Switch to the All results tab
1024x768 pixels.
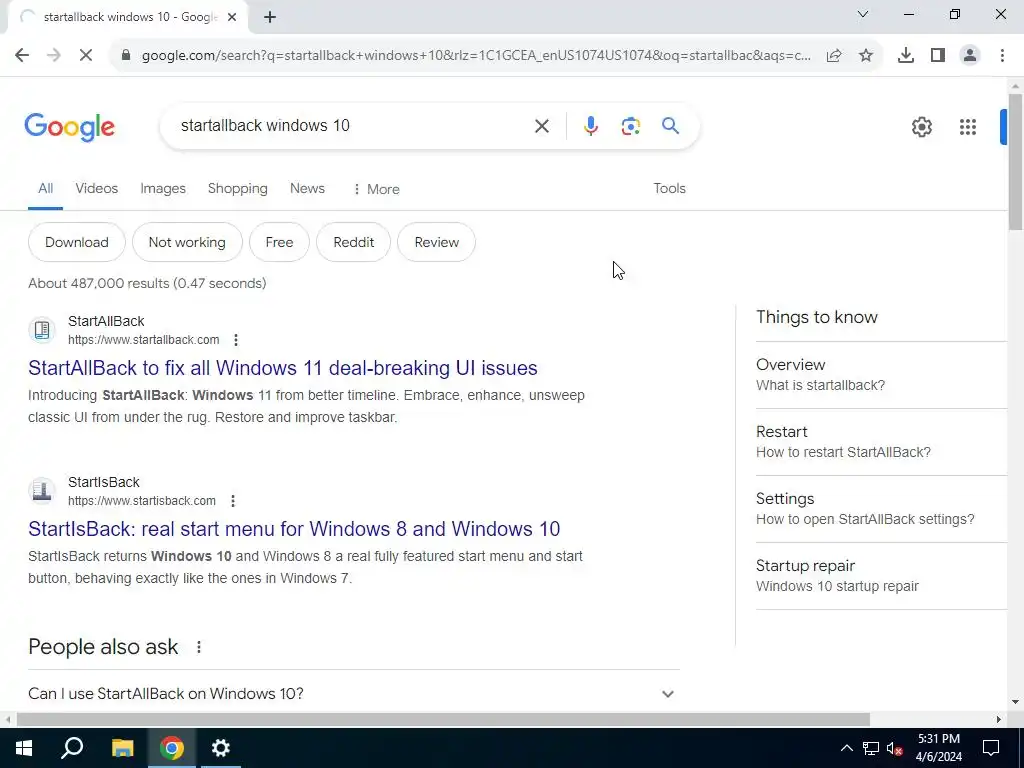tap(45, 188)
